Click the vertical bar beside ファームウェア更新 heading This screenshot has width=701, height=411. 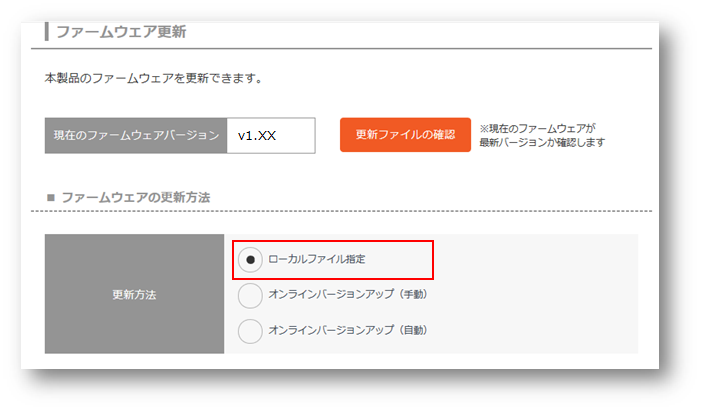pyautogui.click(x=47, y=32)
